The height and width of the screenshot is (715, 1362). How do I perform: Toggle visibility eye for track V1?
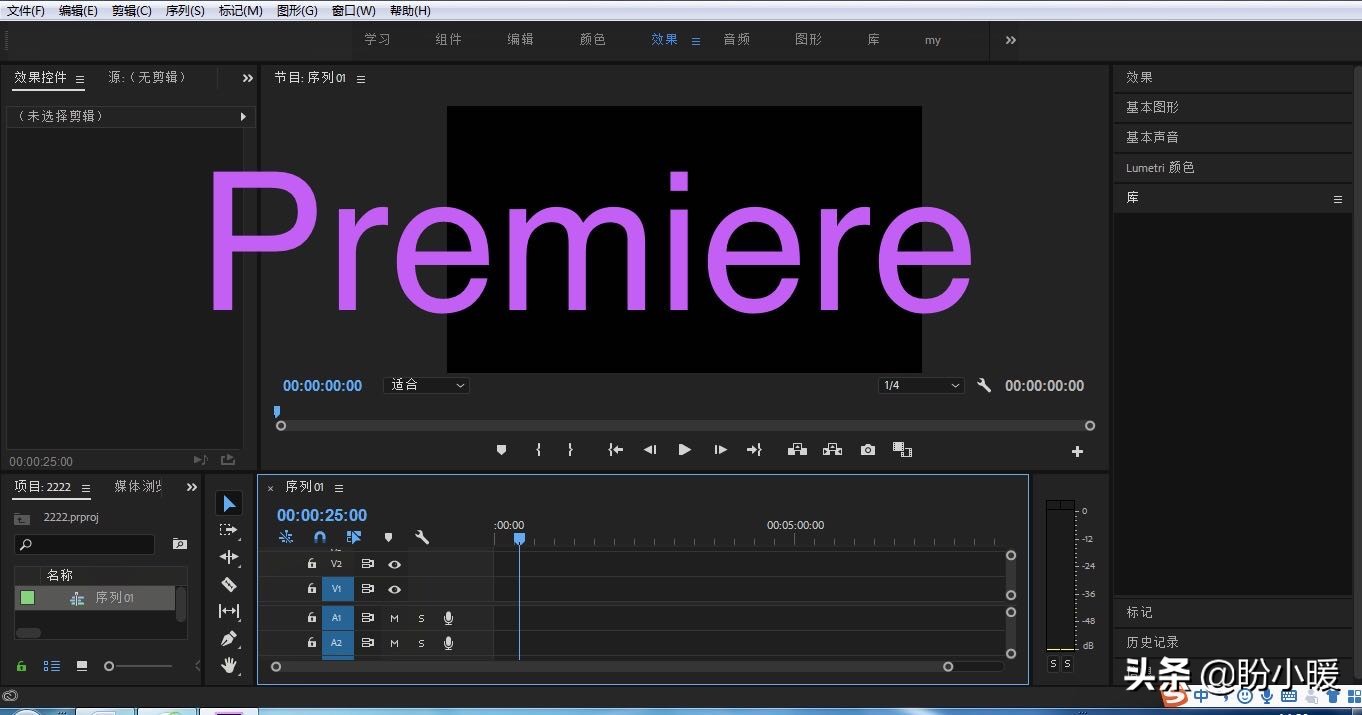pyautogui.click(x=395, y=589)
